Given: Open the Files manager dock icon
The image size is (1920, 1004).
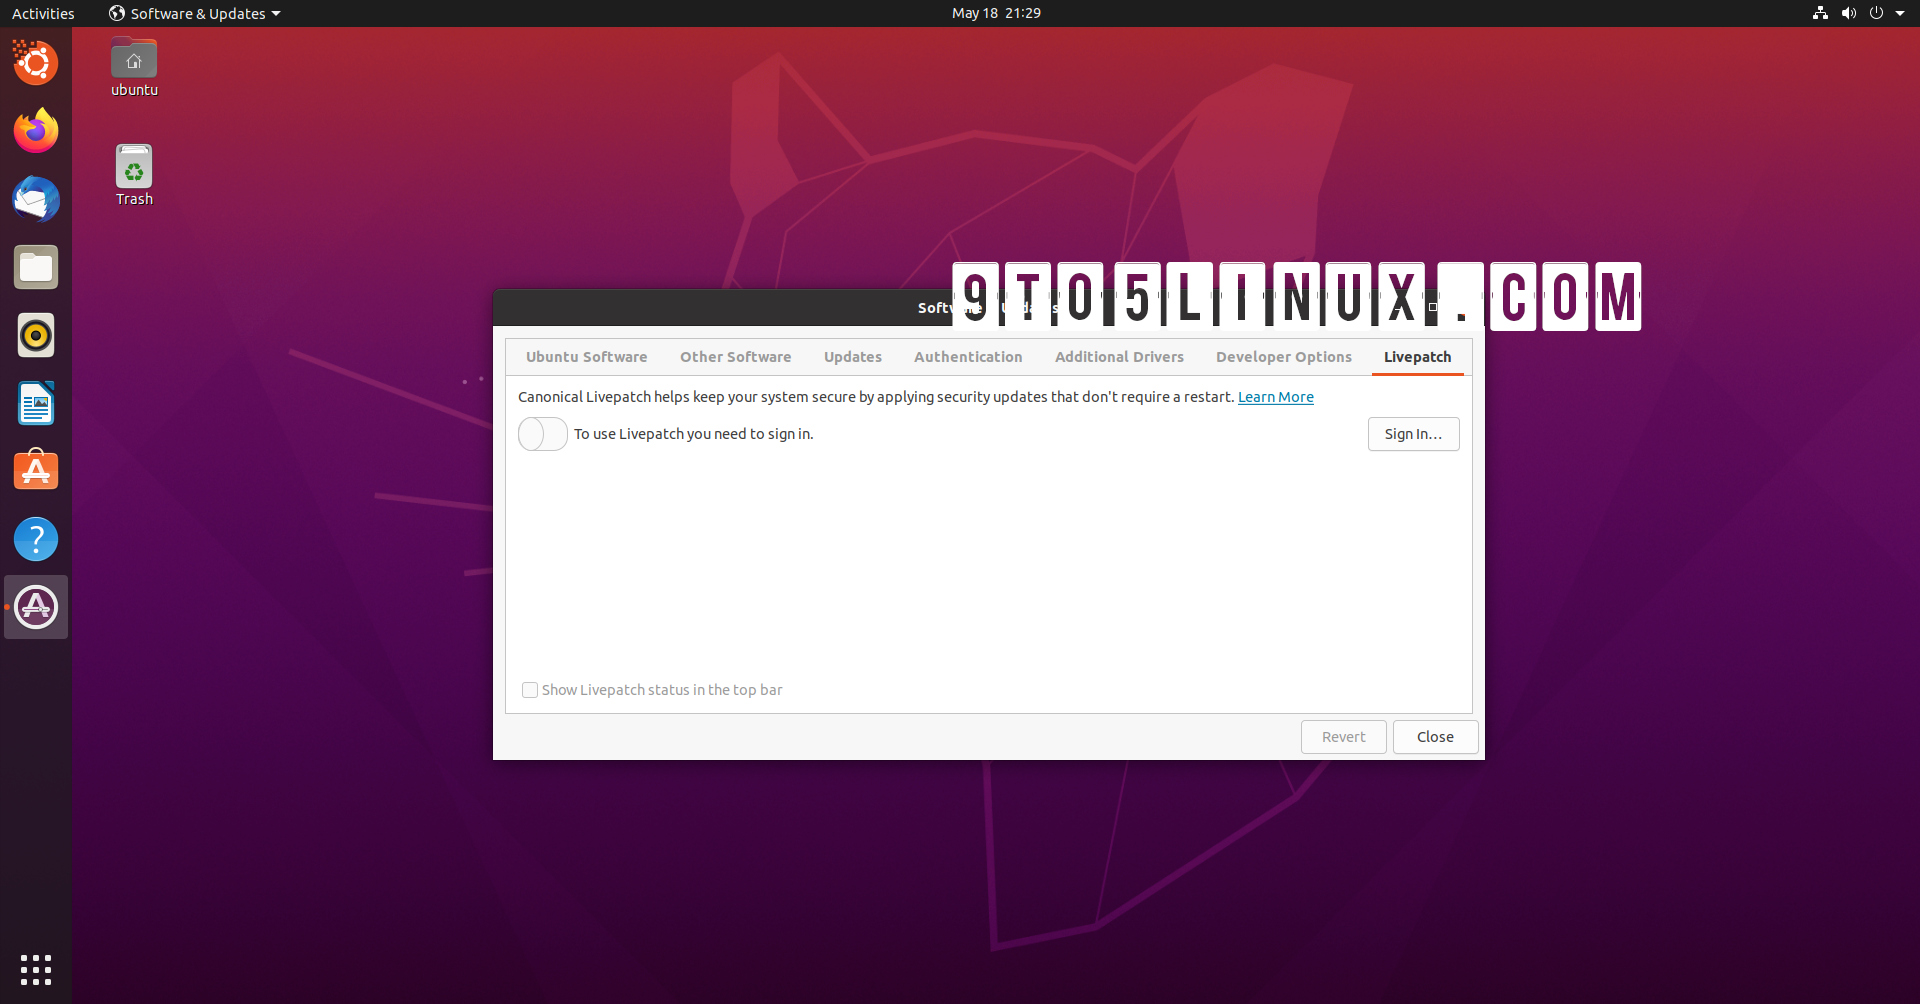Looking at the screenshot, I should (36, 267).
